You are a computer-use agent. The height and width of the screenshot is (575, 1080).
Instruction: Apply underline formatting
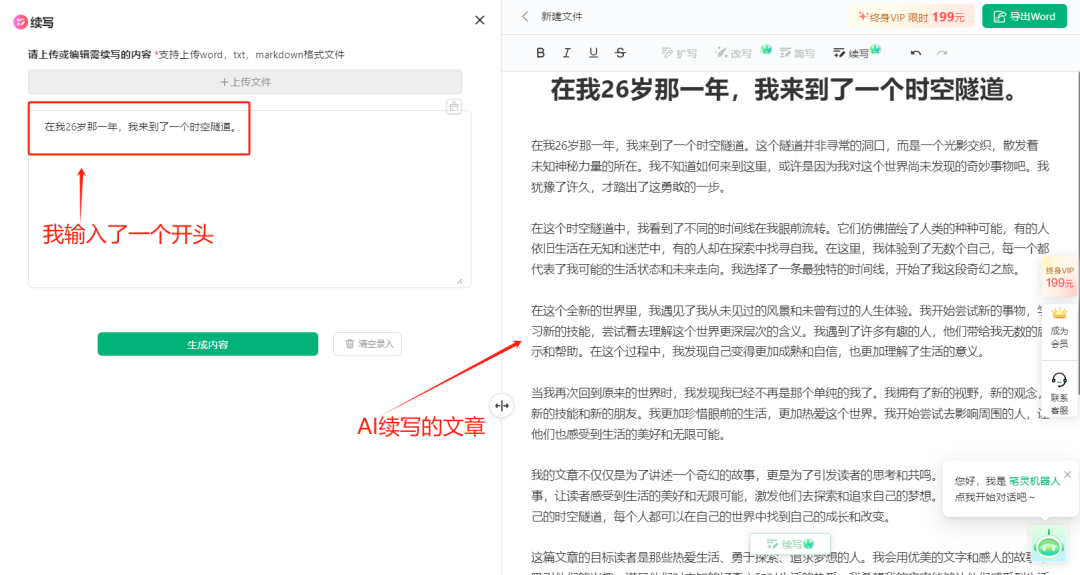[593, 53]
